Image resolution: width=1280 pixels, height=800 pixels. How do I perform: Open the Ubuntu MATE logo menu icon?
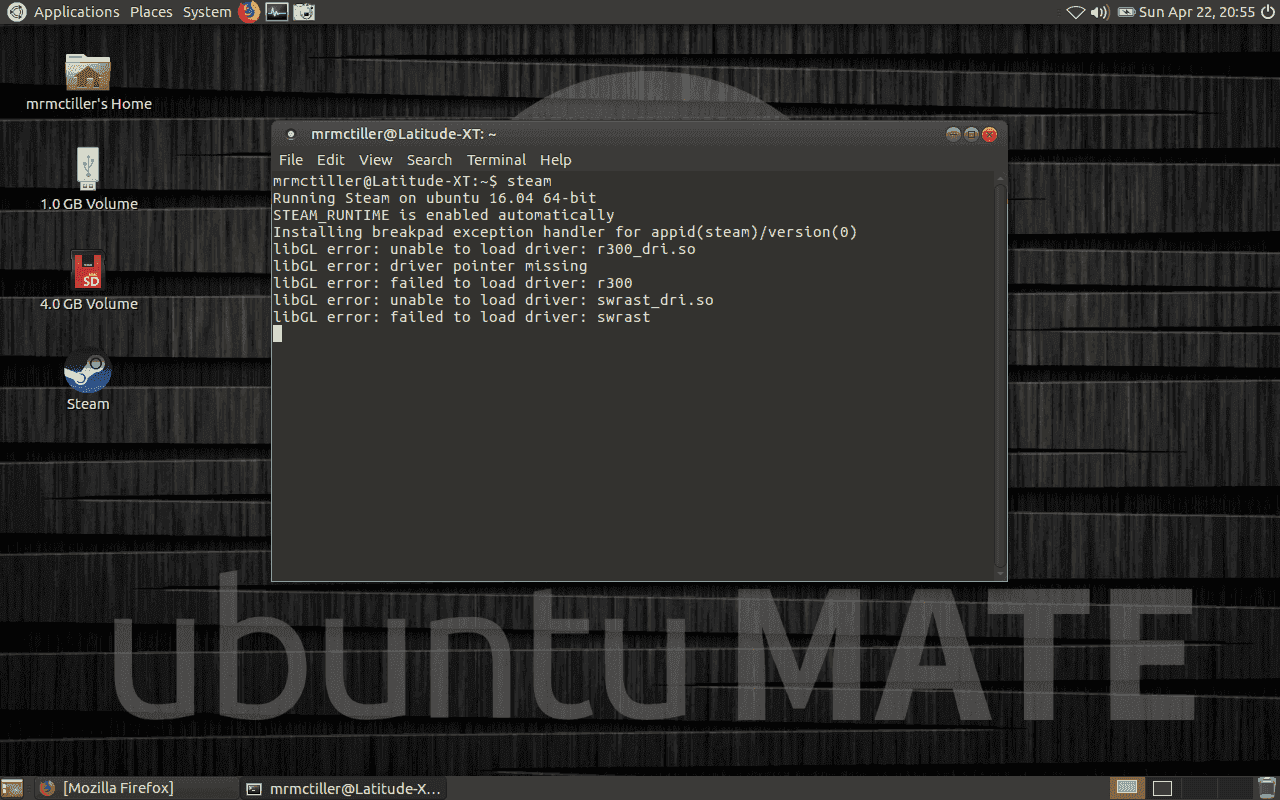click(x=16, y=12)
